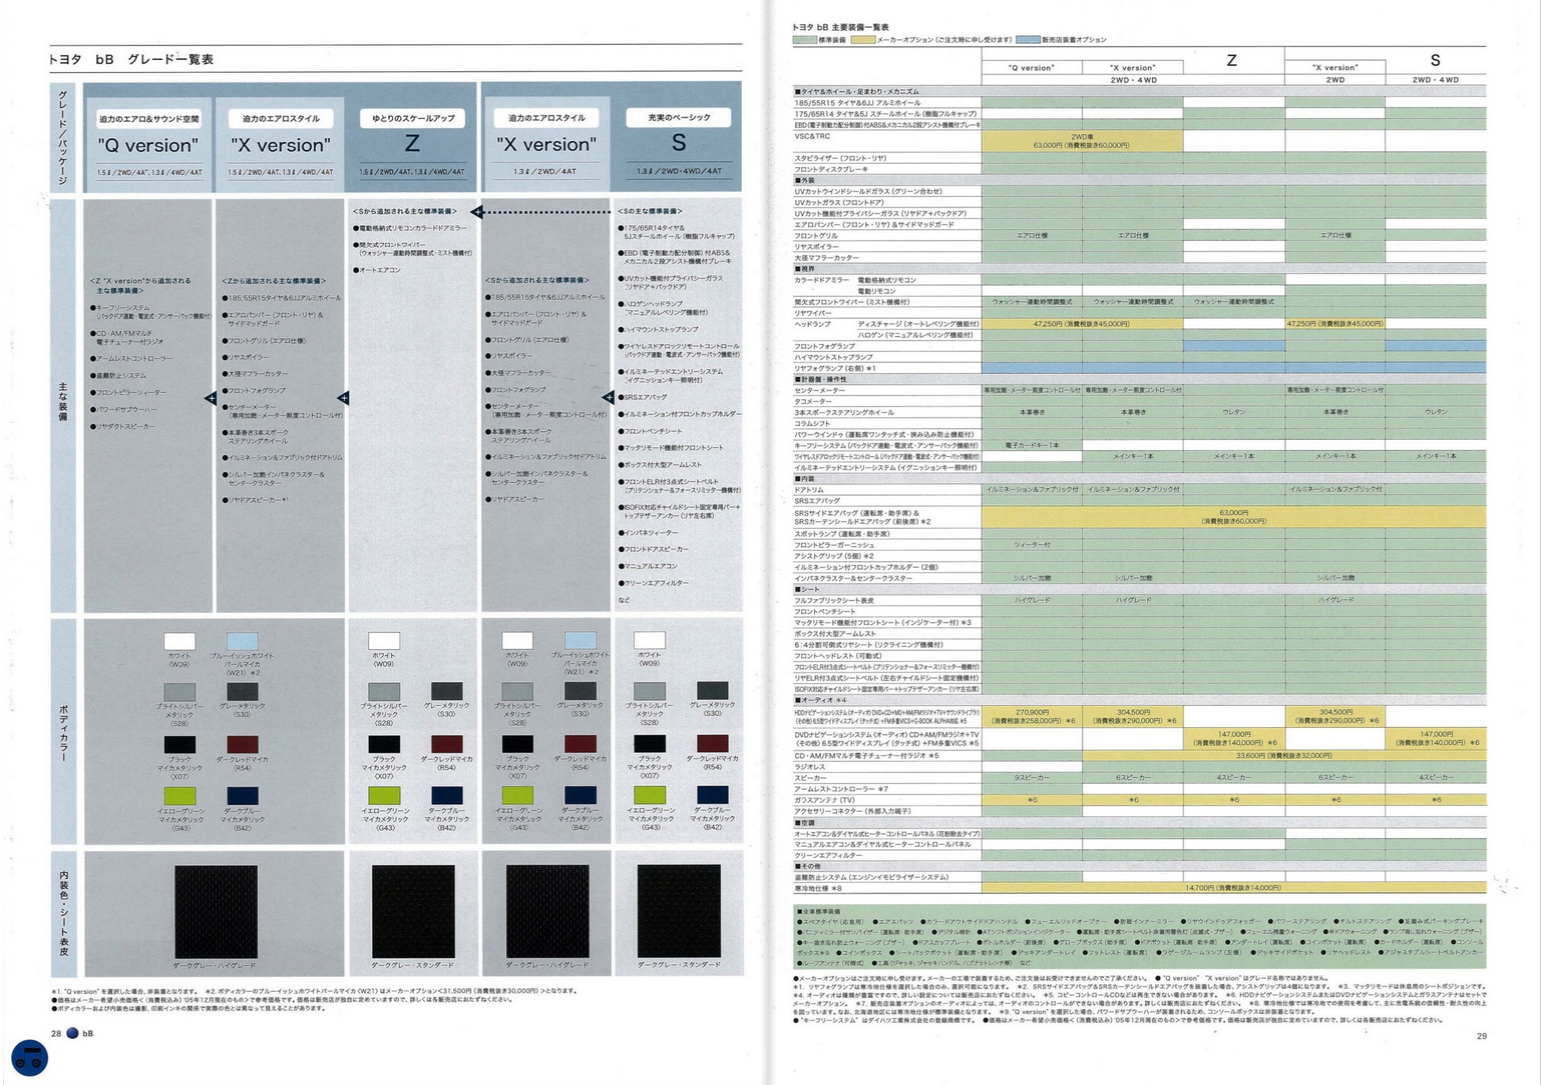Select the S grade header on left page
1541x1085 pixels.
click(x=678, y=143)
